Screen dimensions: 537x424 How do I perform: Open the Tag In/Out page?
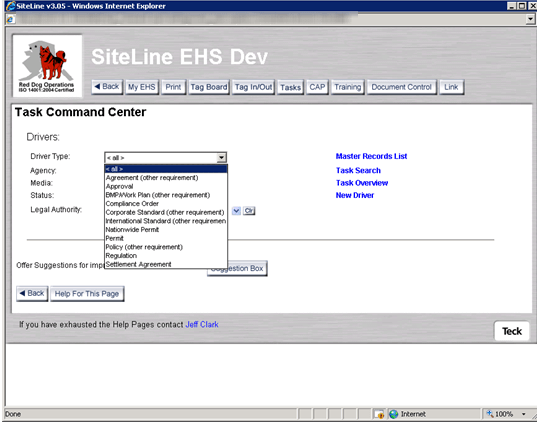click(x=253, y=87)
